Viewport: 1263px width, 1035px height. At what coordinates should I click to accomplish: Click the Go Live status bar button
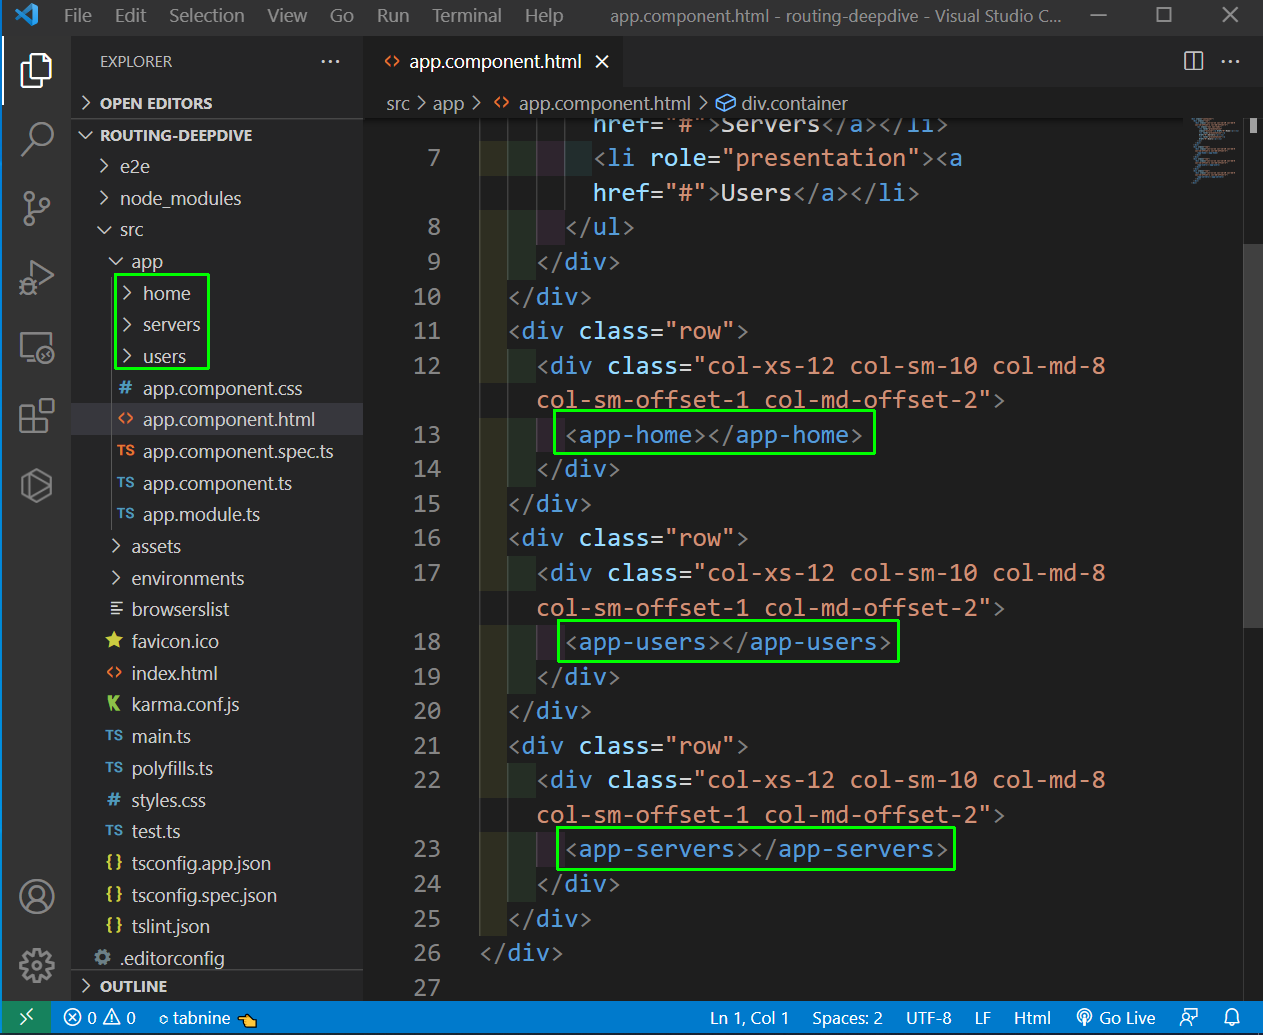pyautogui.click(x=1116, y=1018)
